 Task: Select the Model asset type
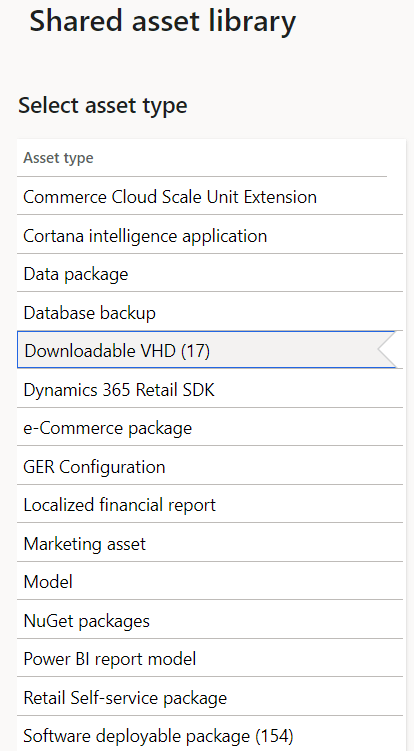coord(210,582)
